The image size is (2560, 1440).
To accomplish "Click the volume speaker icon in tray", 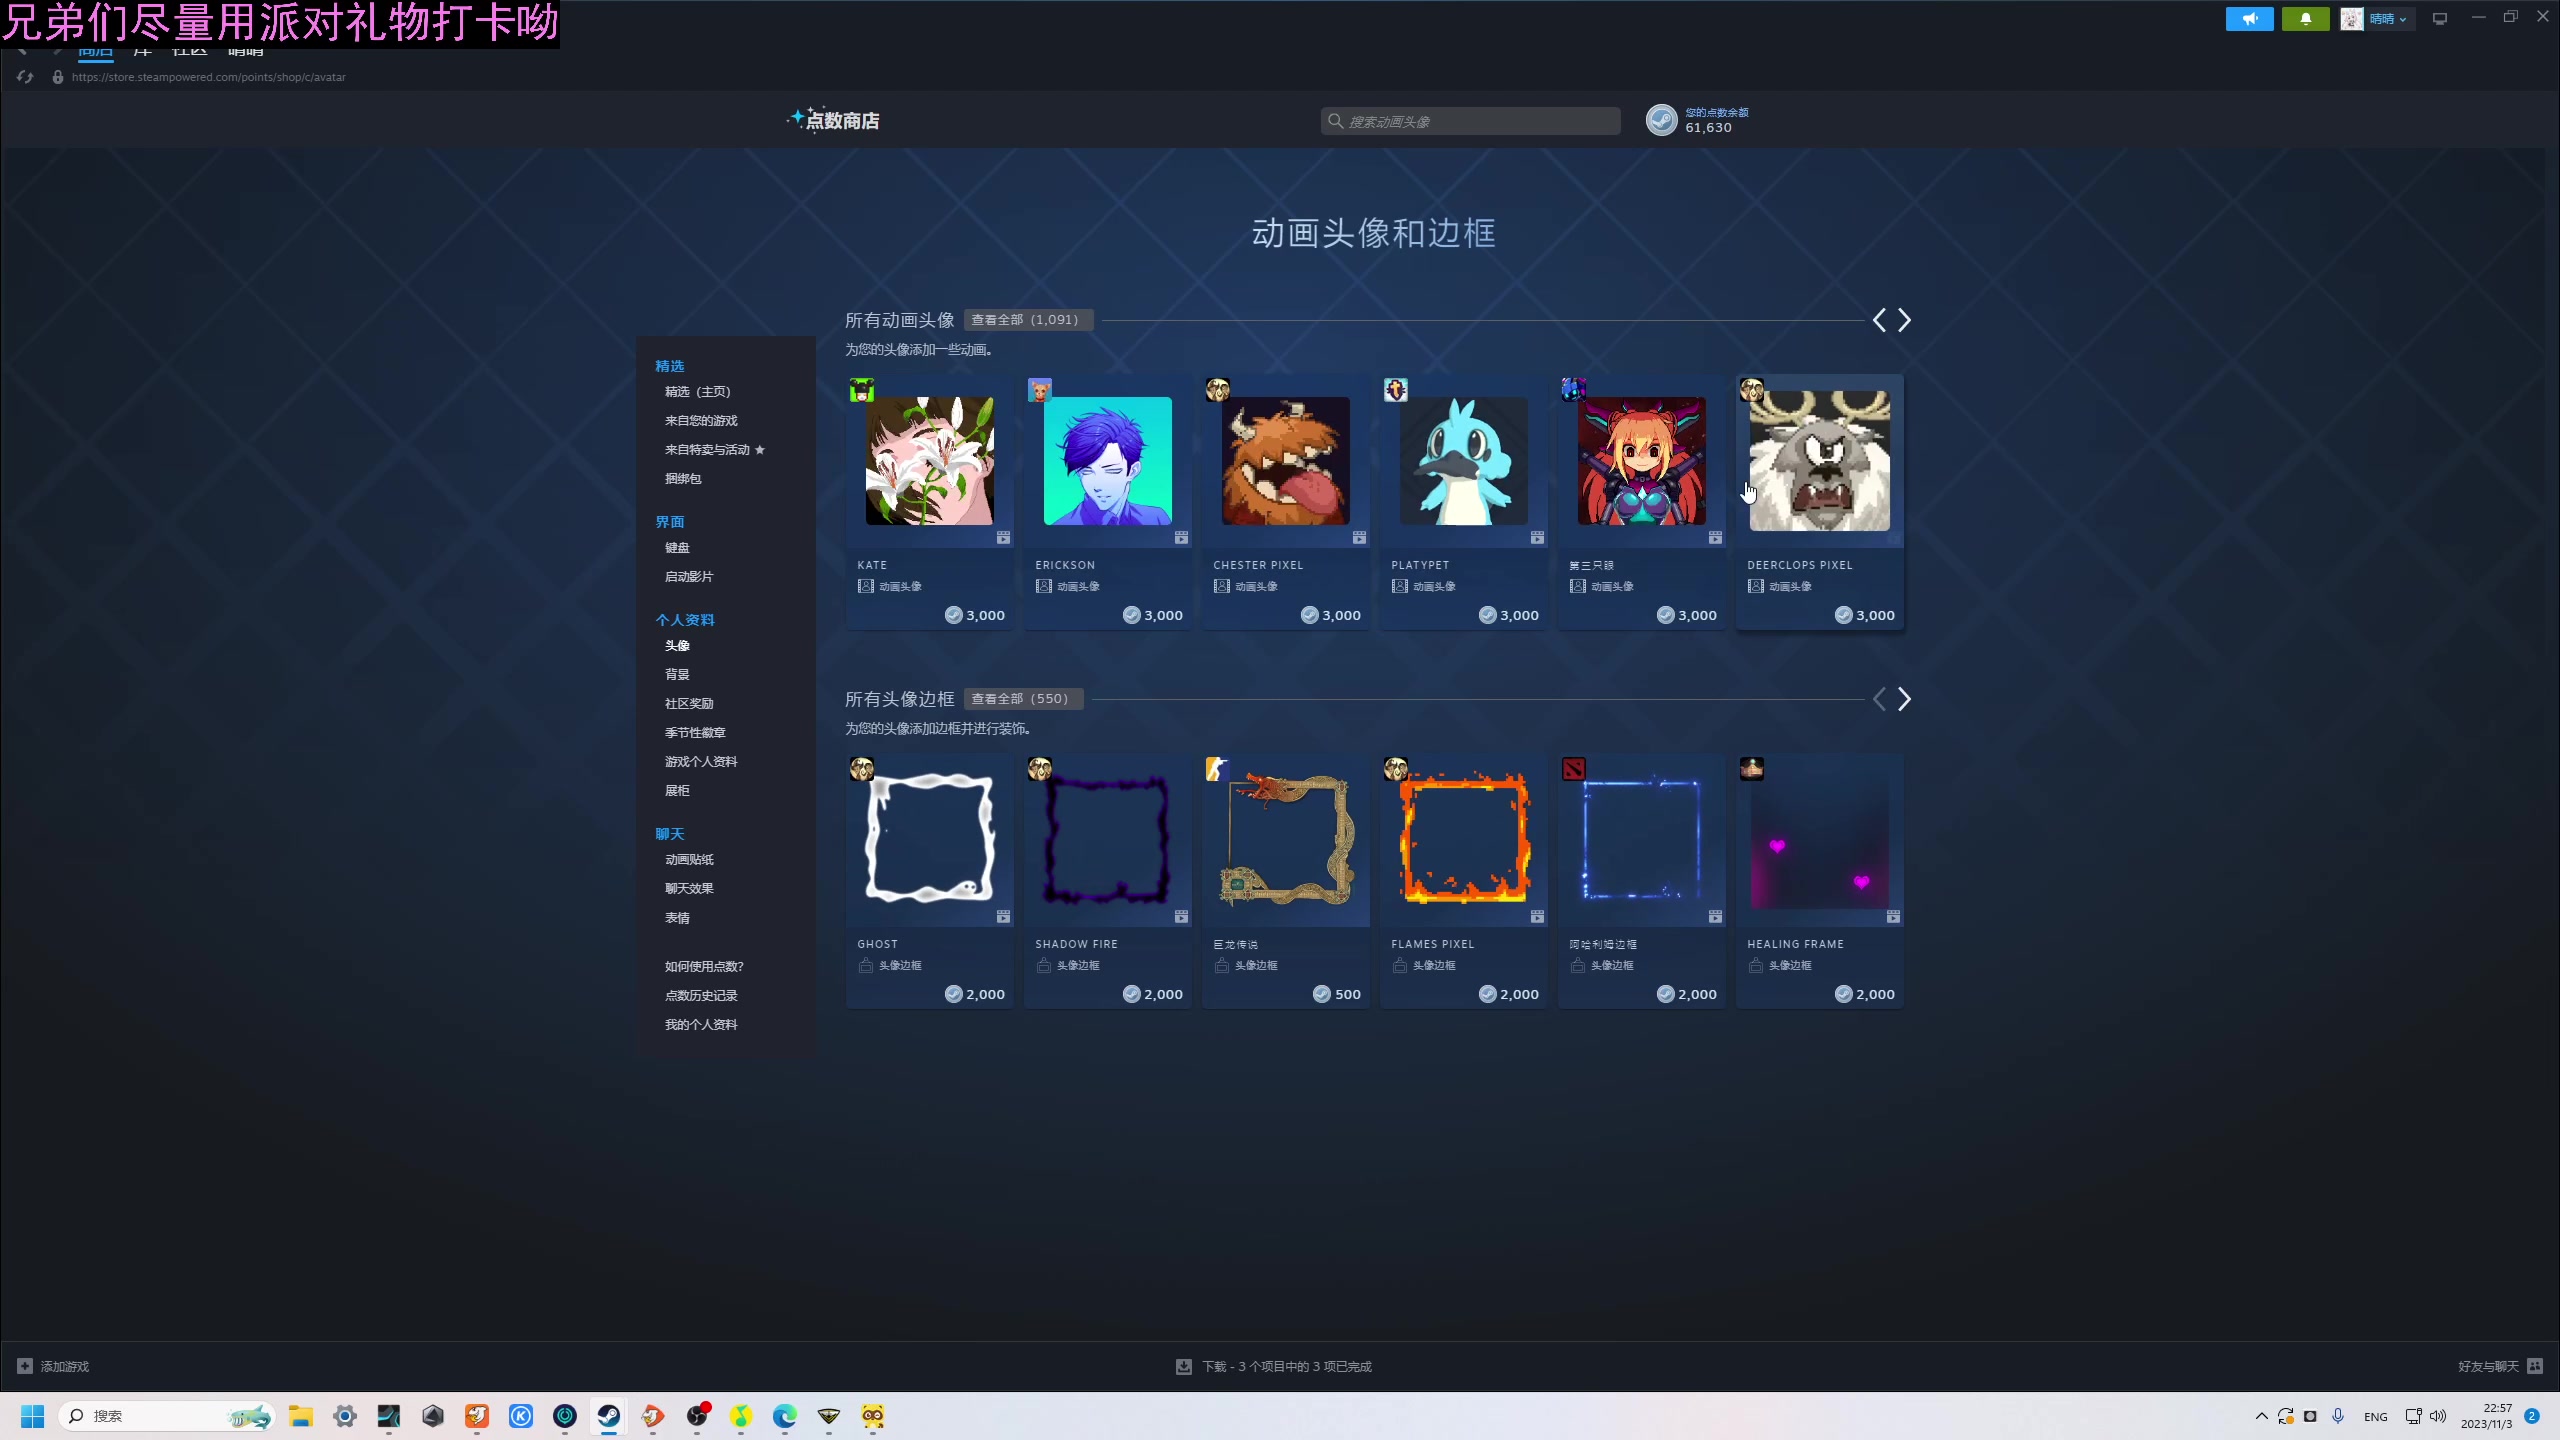I will click(x=2438, y=1416).
